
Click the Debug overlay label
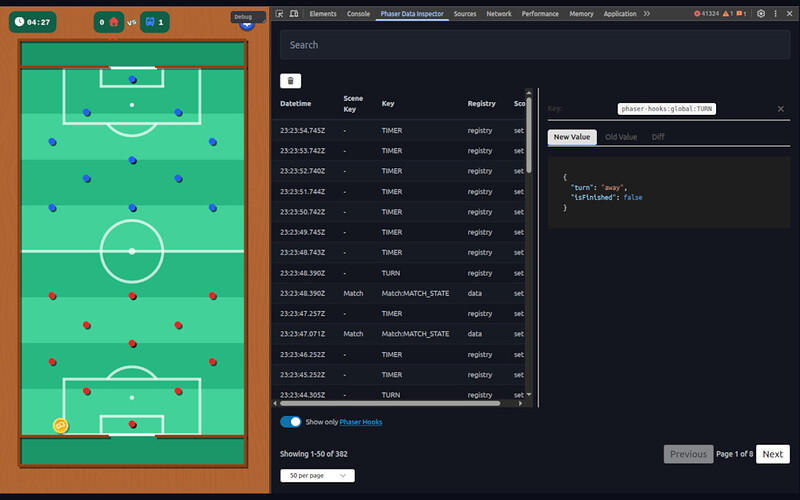pos(243,17)
